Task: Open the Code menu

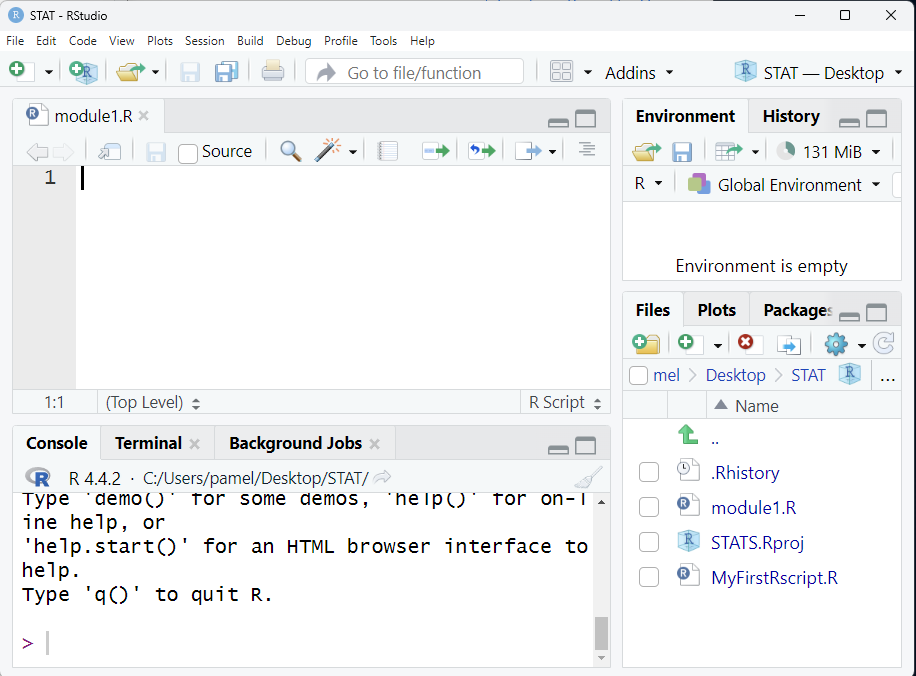Action: 82,41
